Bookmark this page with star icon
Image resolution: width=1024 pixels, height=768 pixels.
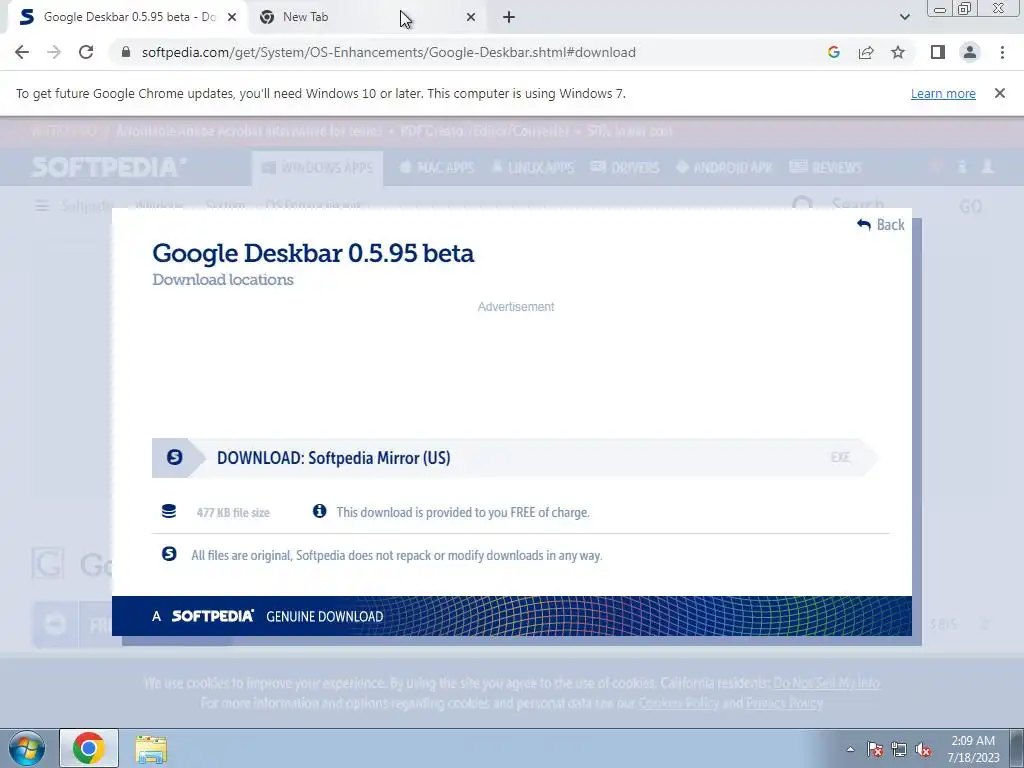898,52
